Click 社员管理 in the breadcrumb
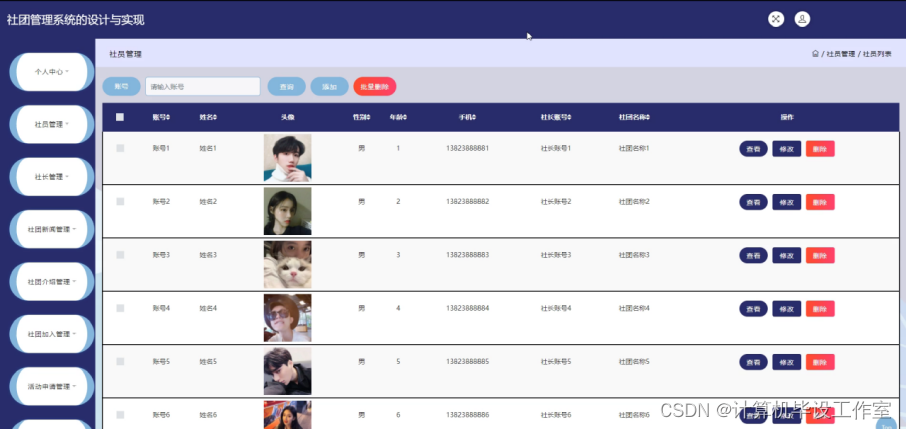Screen dimensions: 906x429 pyautogui.click(x=840, y=54)
